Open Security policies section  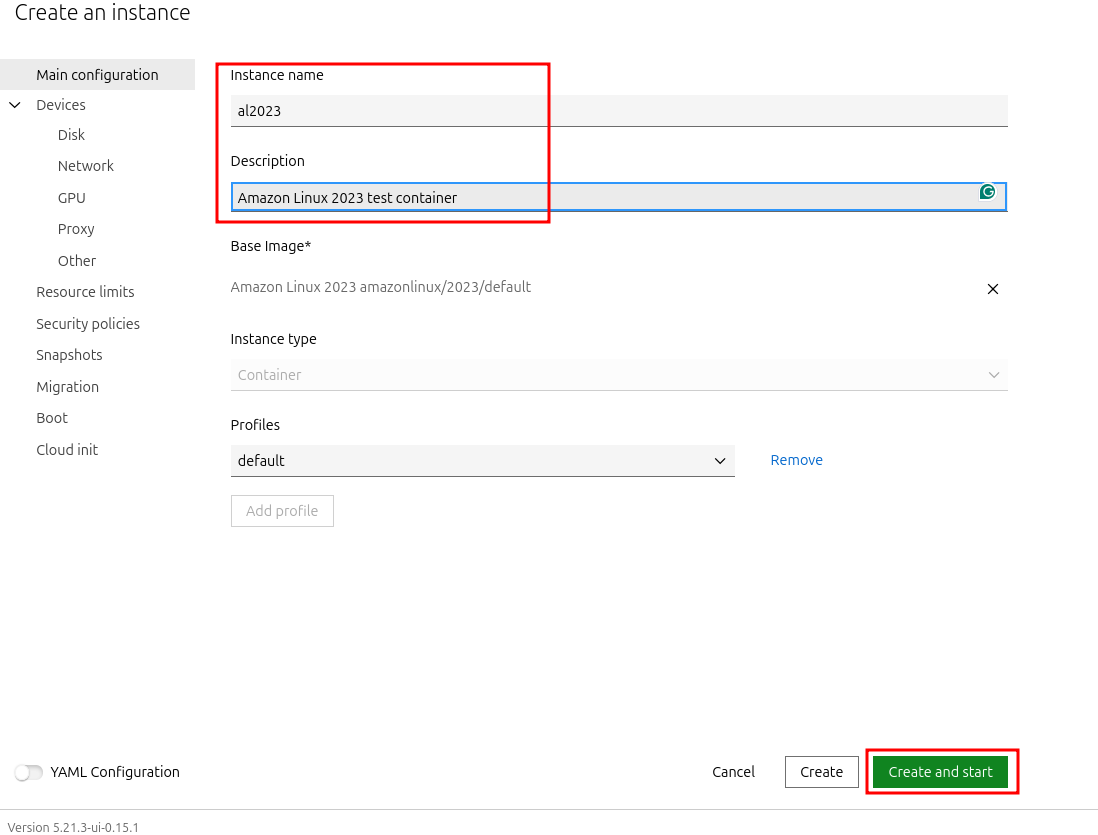(x=88, y=324)
